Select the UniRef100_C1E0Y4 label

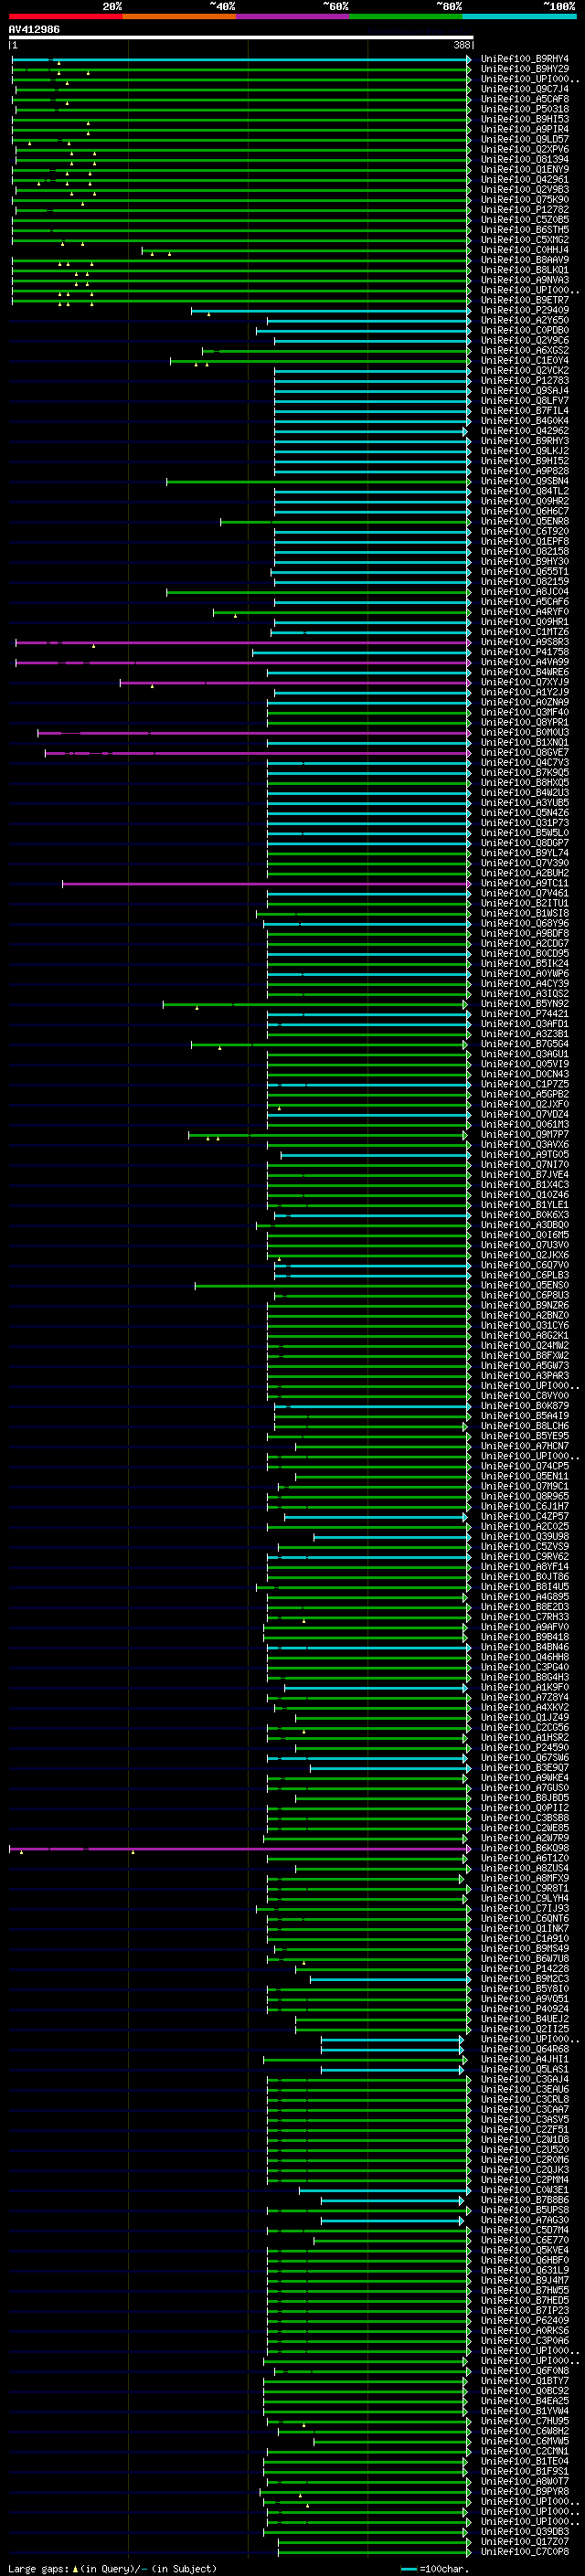(x=525, y=361)
